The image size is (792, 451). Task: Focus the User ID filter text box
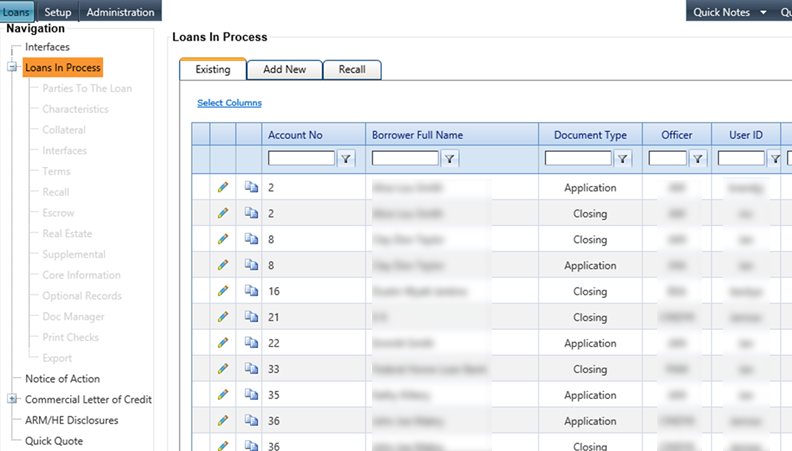(741, 159)
